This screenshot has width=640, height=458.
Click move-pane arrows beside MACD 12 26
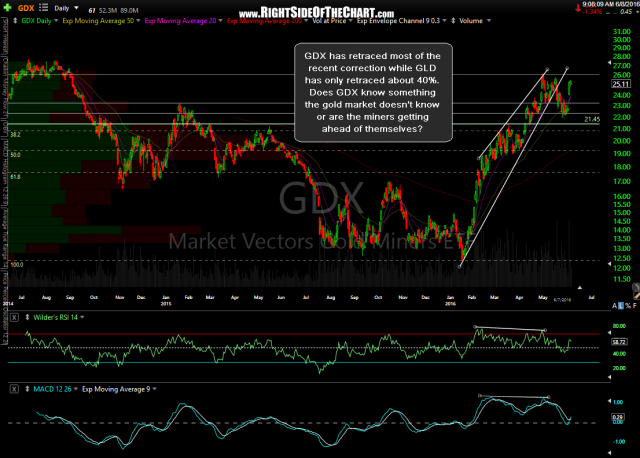click(27, 389)
